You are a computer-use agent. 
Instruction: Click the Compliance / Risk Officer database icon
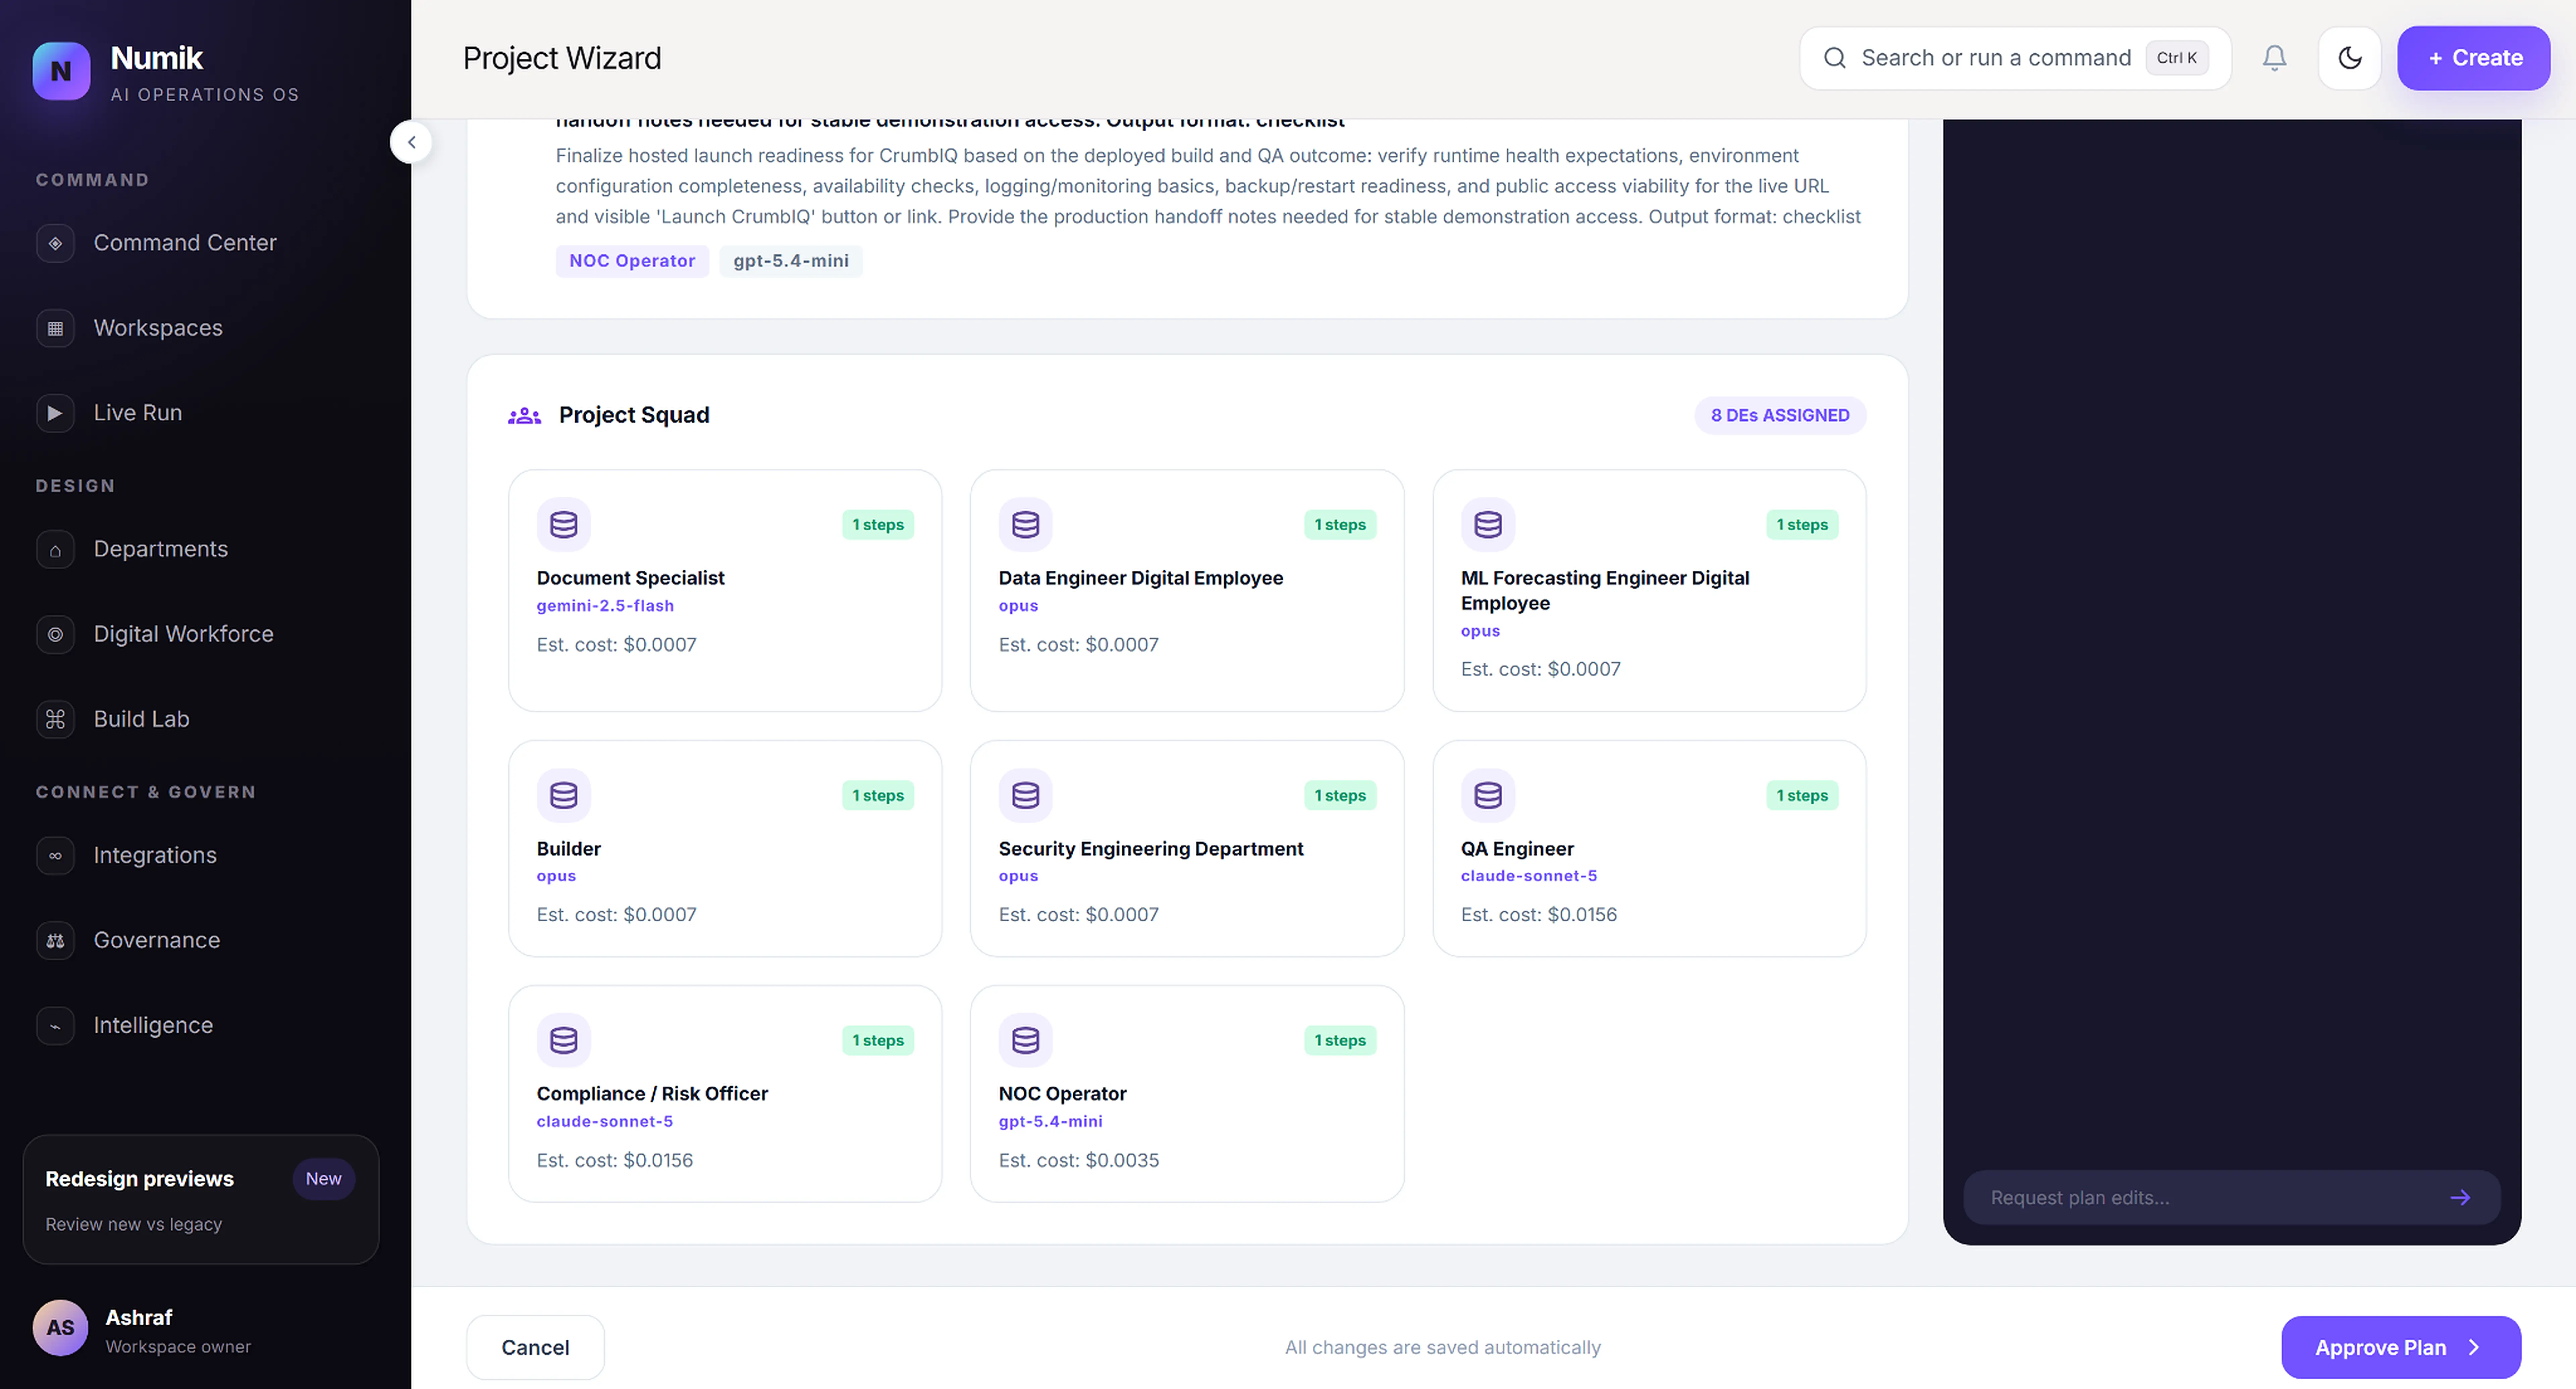pos(564,1040)
